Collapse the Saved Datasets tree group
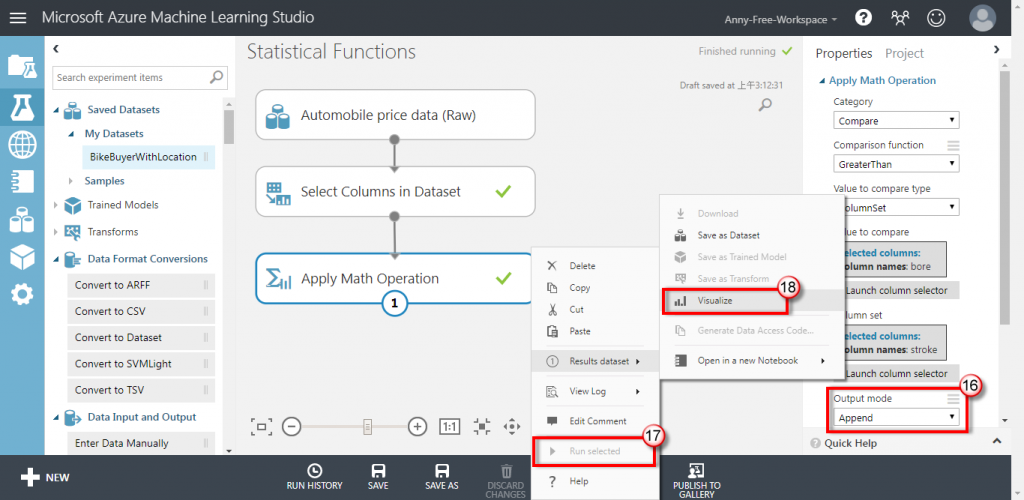This screenshot has height=500, width=1024. click(x=56, y=110)
